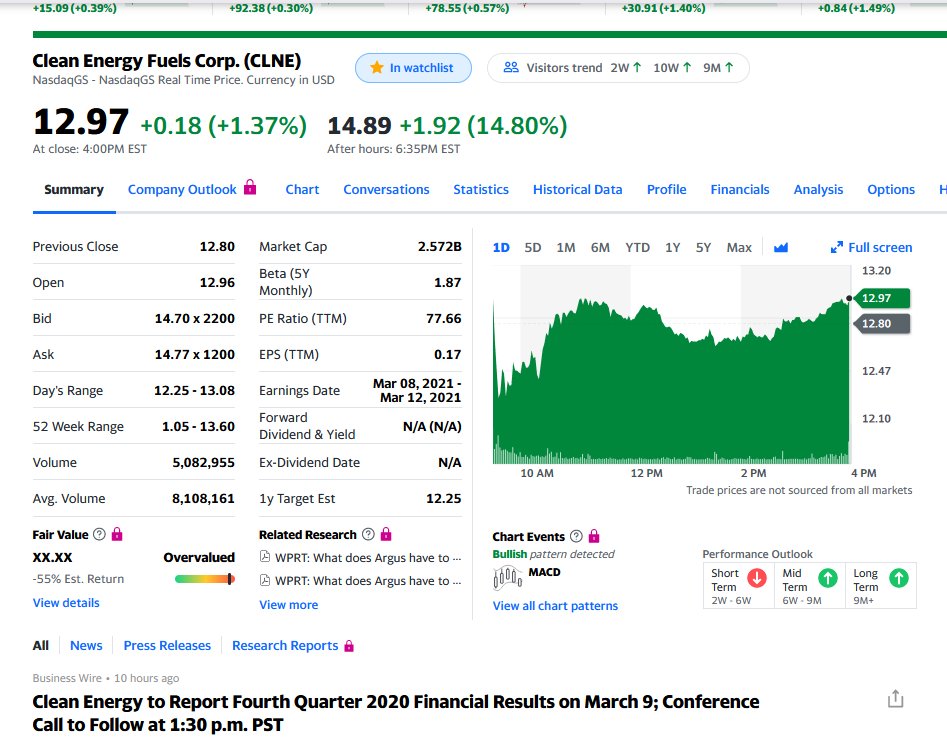Click the share icon beside the news headline
Viewport: 947px width, 743px height.
(x=895, y=699)
